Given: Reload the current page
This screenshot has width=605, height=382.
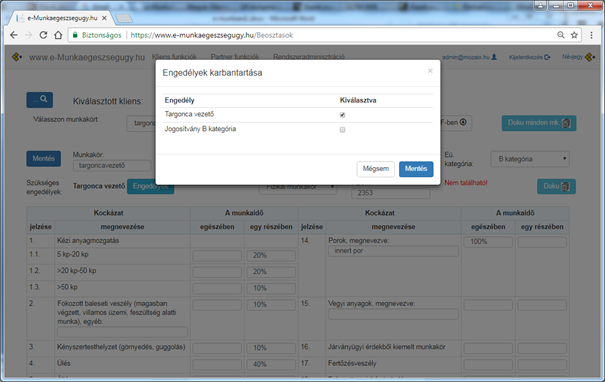Looking at the screenshot, I should click(x=43, y=35).
